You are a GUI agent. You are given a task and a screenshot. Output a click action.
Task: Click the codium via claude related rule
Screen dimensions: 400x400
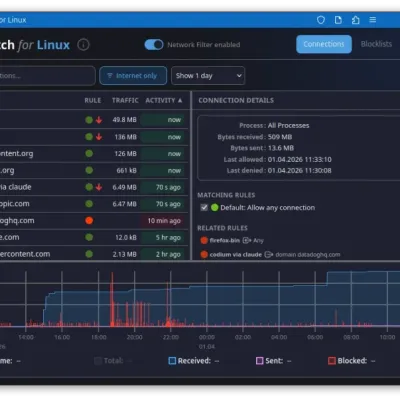[270, 255]
